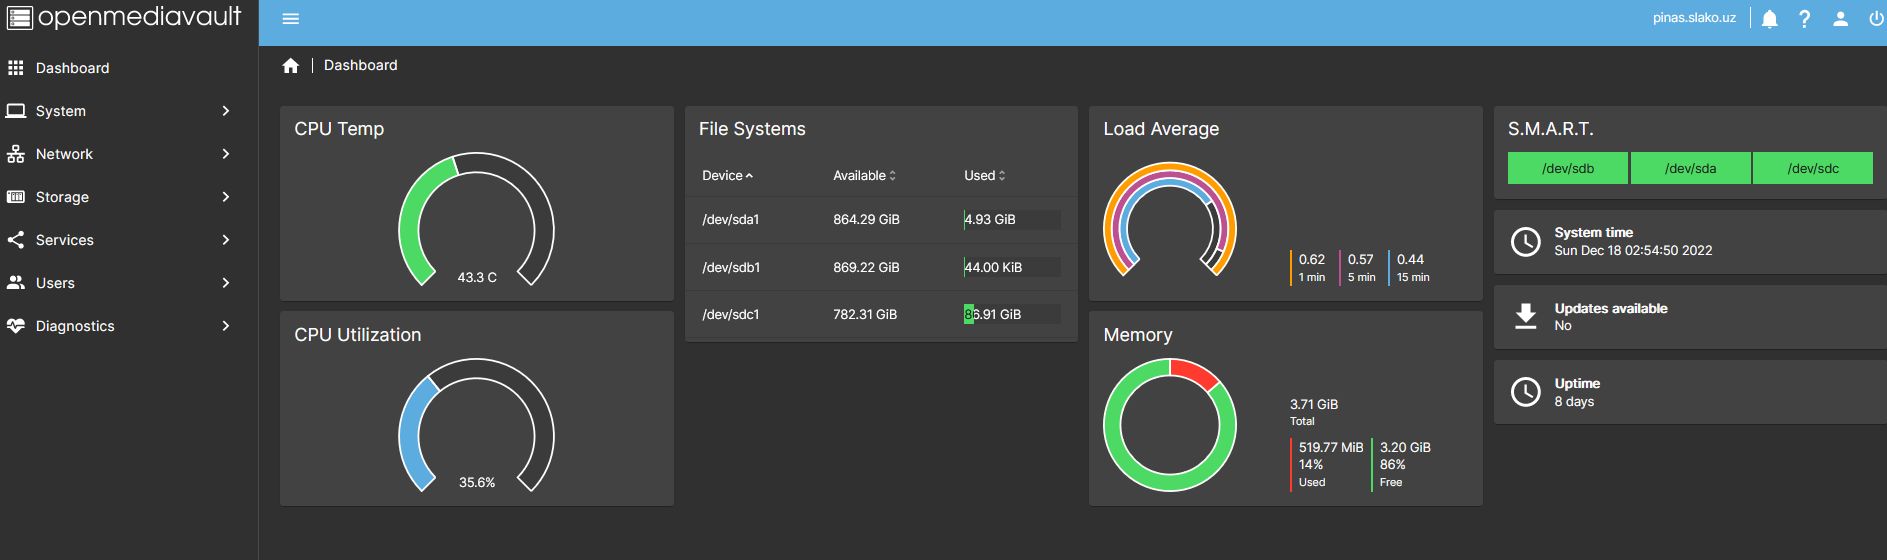Open Dashboard in the sidebar
This screenshot has height=560, width=1887.
click(x=129, y=68)
